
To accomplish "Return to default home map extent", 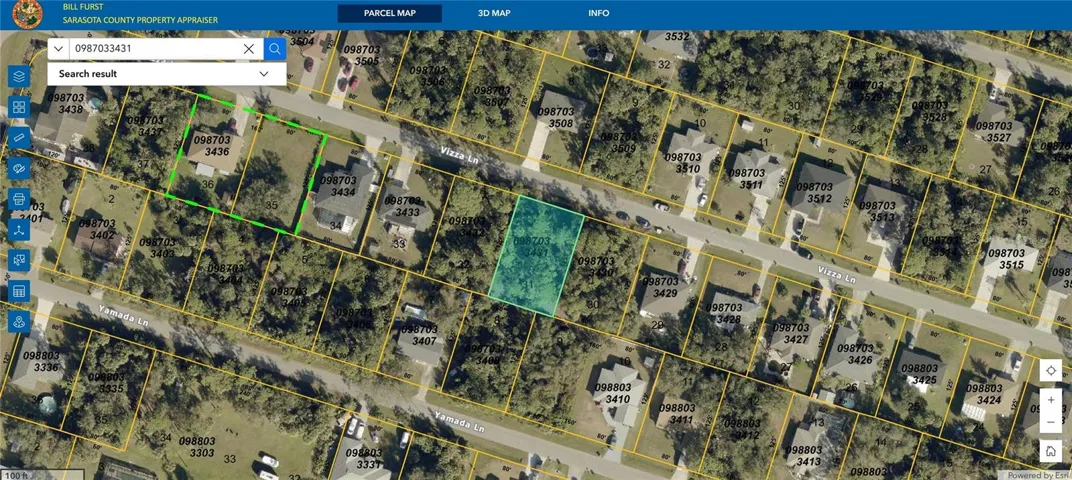I will (1050, 451).
